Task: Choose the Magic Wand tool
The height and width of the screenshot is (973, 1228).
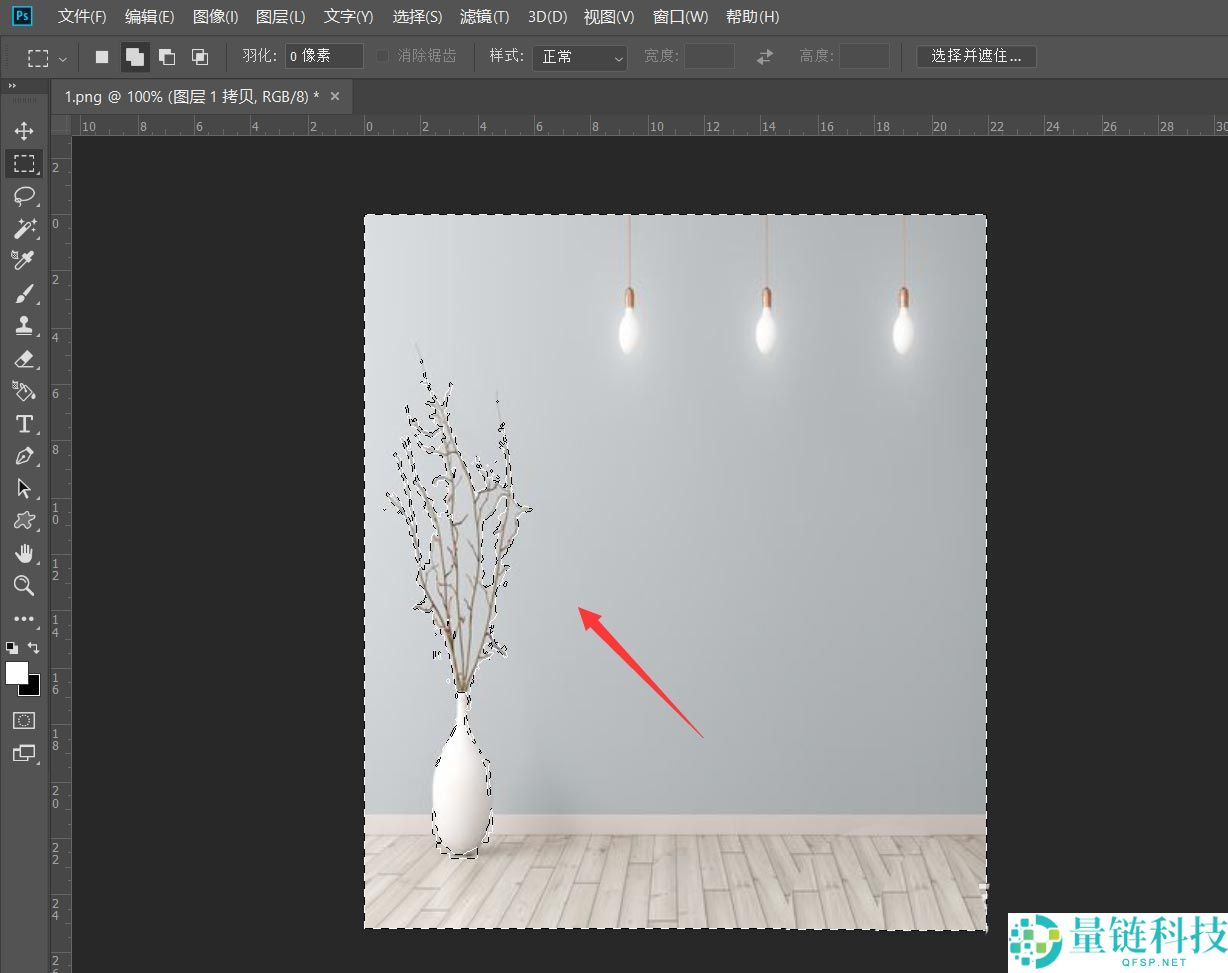Action: [x=24, y=228]
